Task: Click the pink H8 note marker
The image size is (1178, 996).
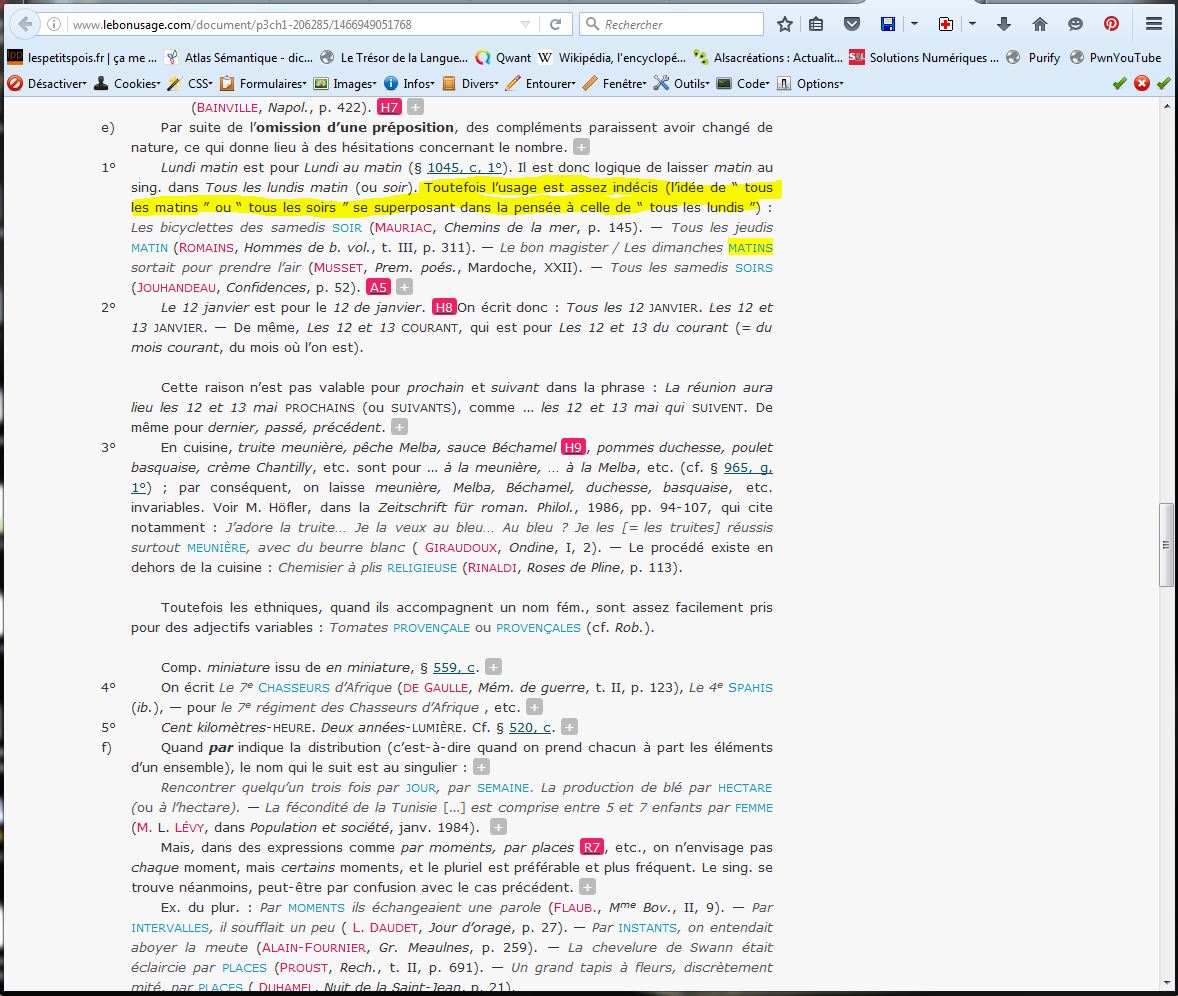Action: click(x=444, y=307)
